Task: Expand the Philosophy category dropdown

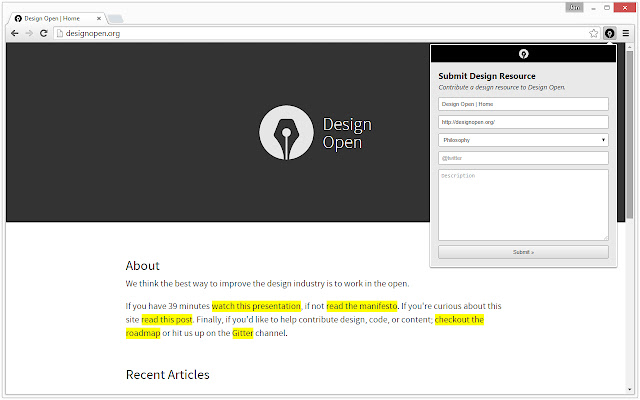Action: coord(523,140)
